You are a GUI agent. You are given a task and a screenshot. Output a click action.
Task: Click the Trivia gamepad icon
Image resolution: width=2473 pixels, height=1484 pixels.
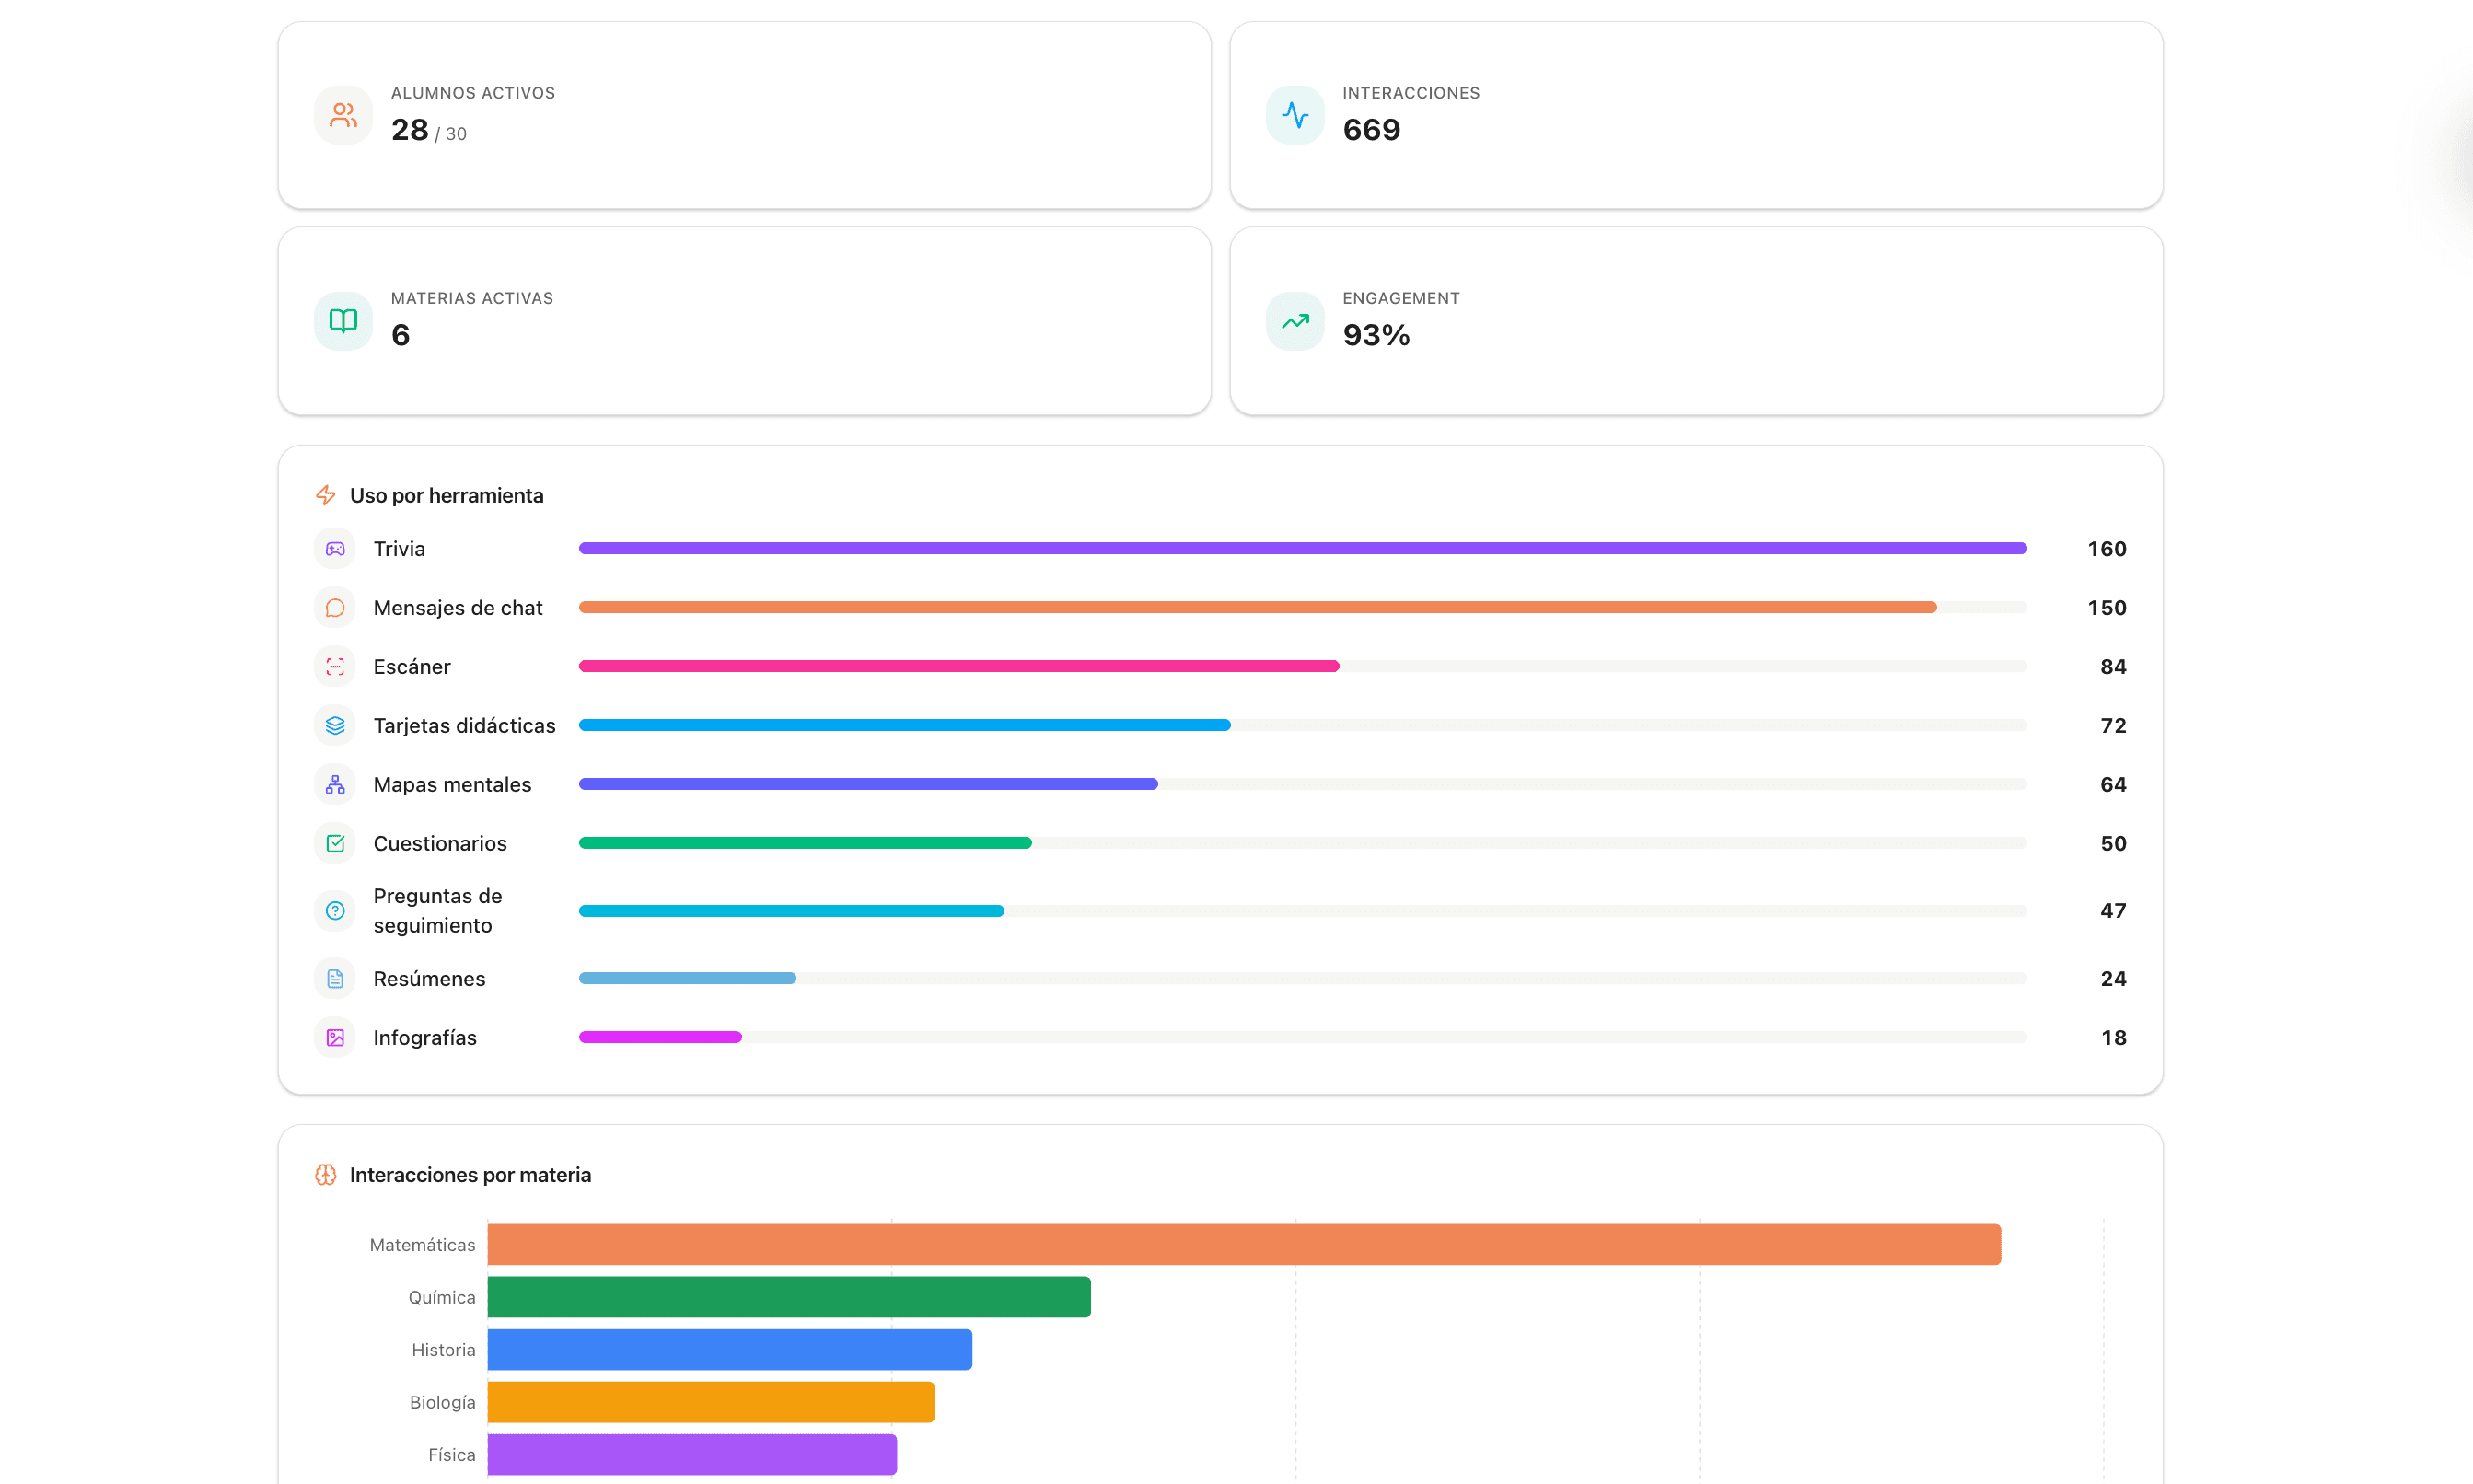[x=335, y=549]
